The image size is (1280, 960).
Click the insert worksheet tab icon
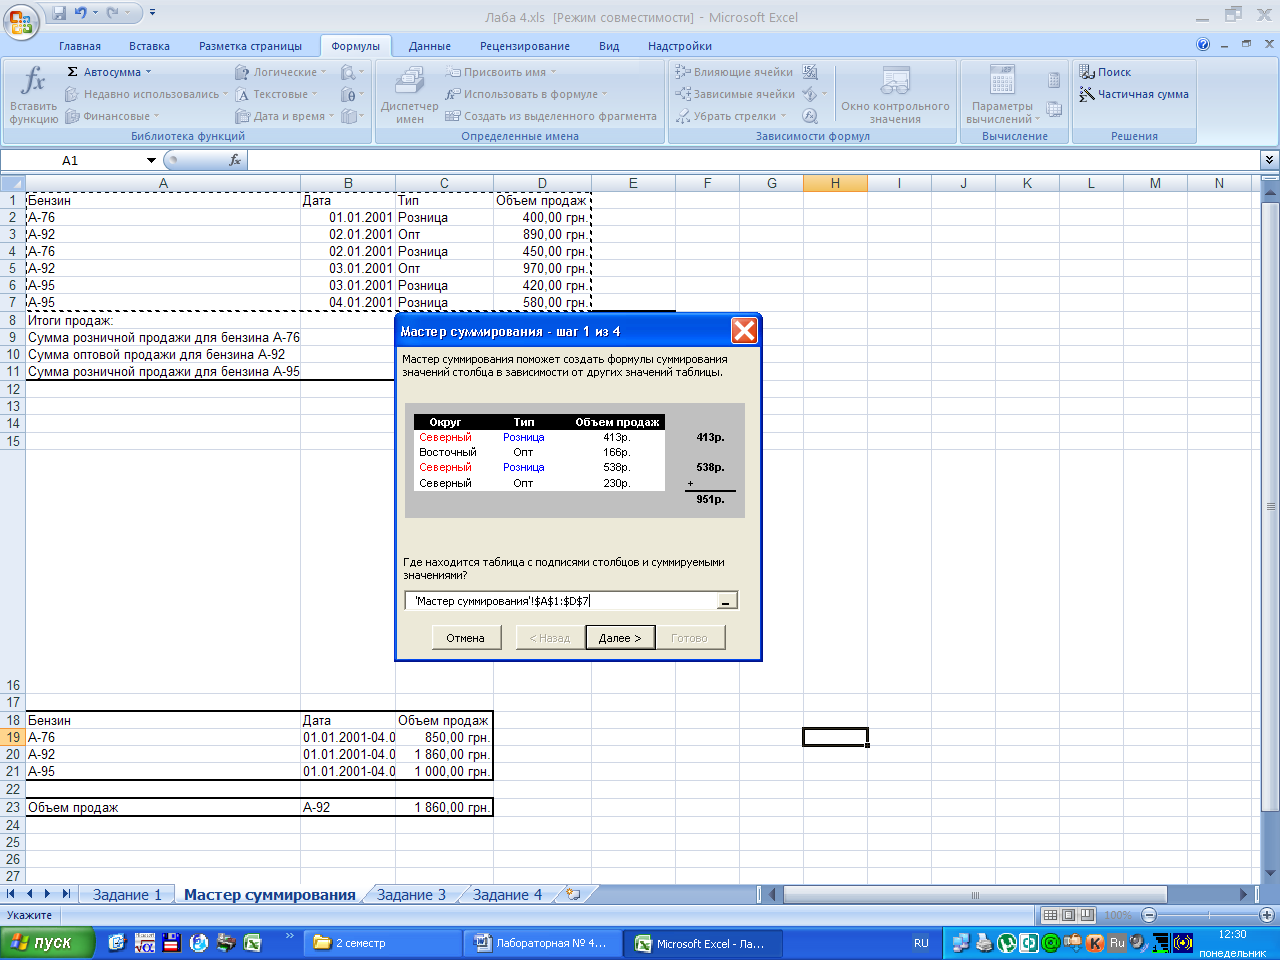point(573,894)
